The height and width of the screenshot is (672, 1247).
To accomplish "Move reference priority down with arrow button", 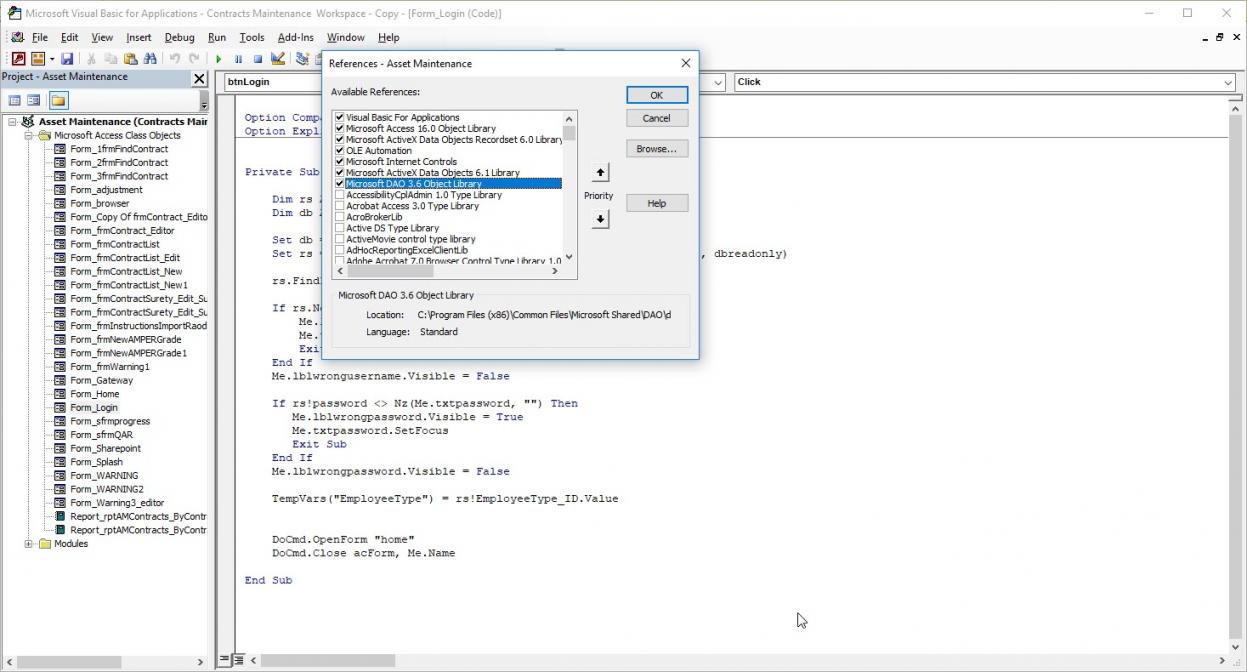I will coord(600,219).
